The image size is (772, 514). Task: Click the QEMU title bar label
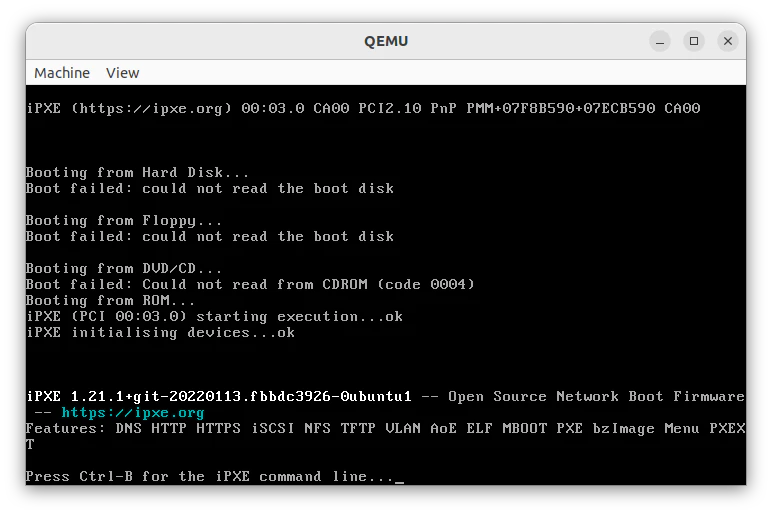[386, 41]
